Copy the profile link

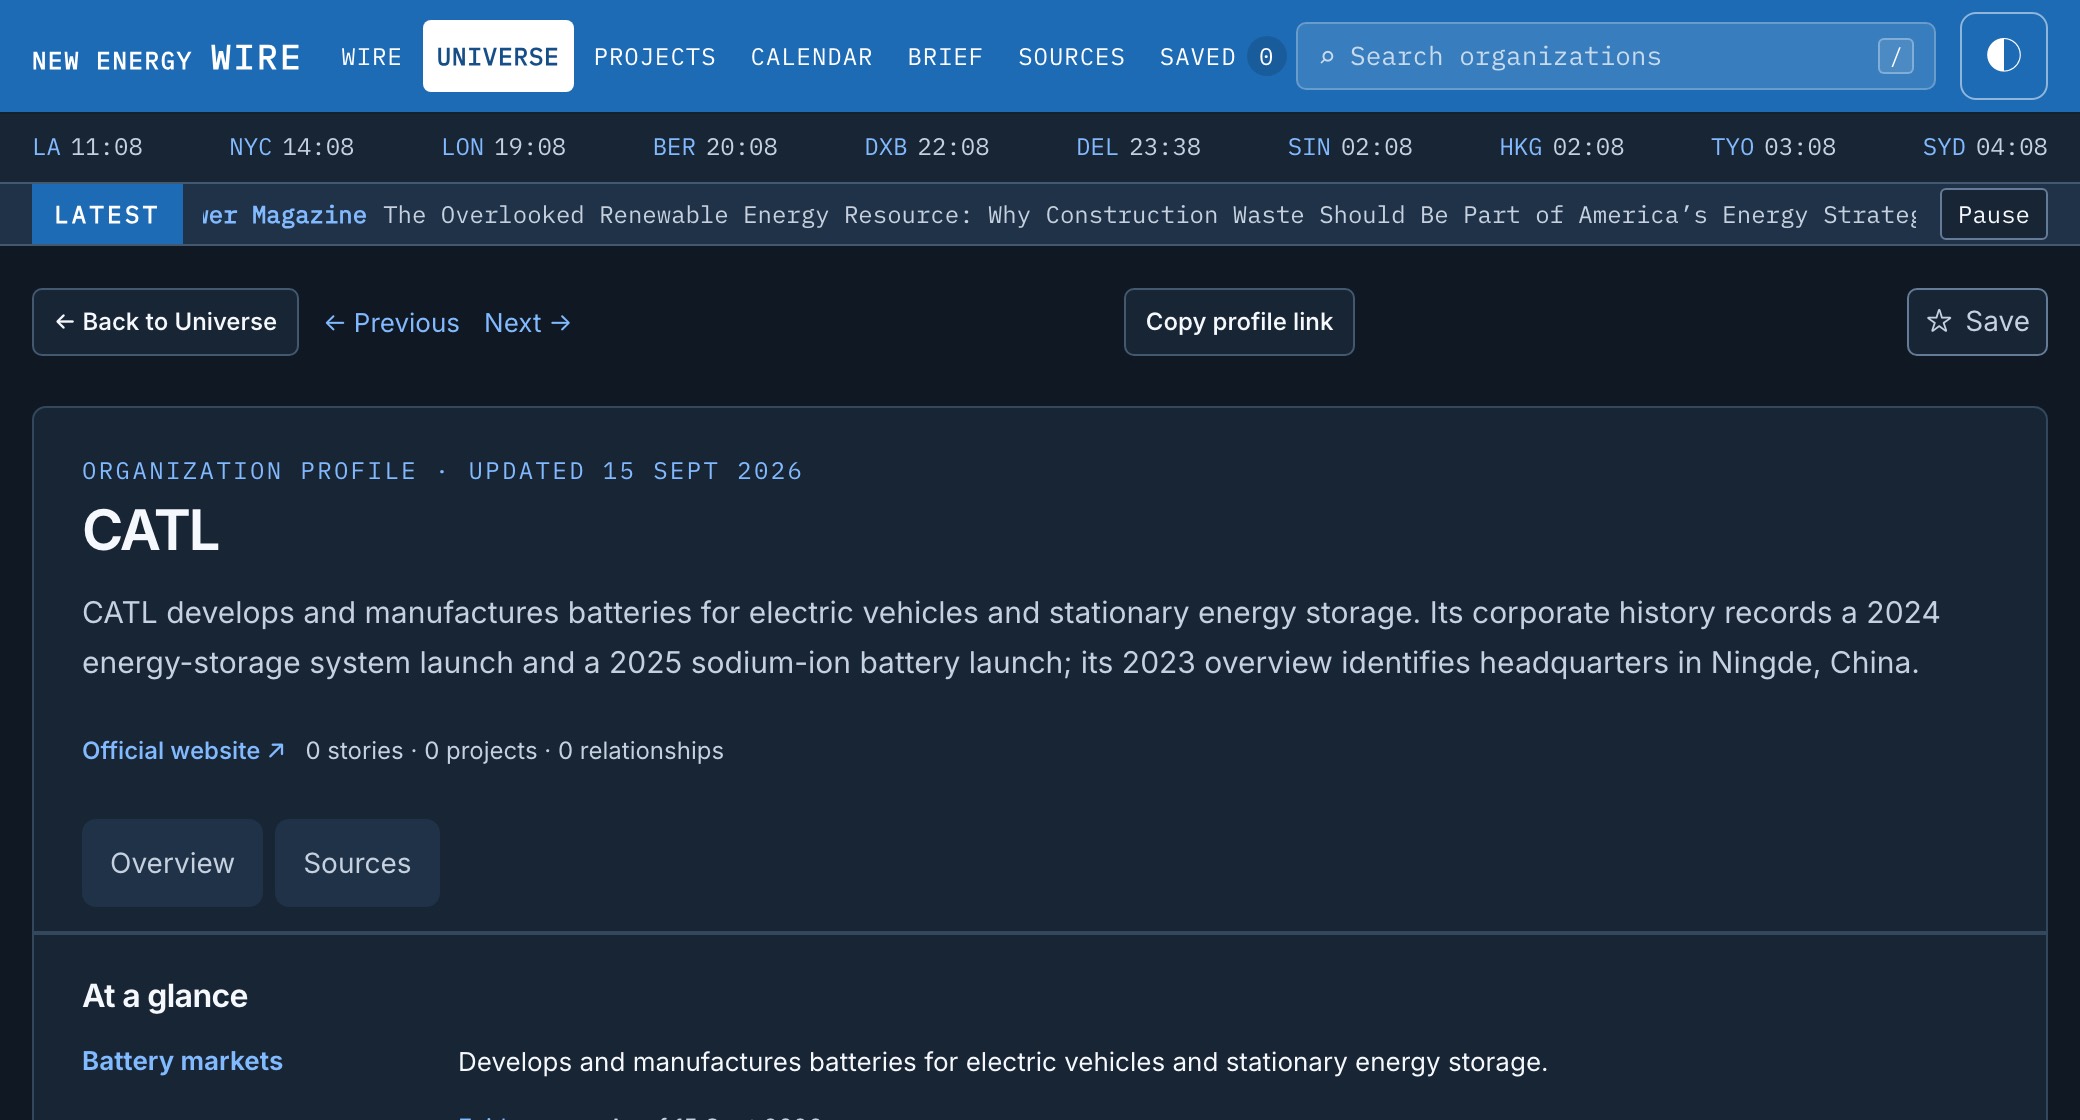pyautogui.click(x=1239, y=322)
